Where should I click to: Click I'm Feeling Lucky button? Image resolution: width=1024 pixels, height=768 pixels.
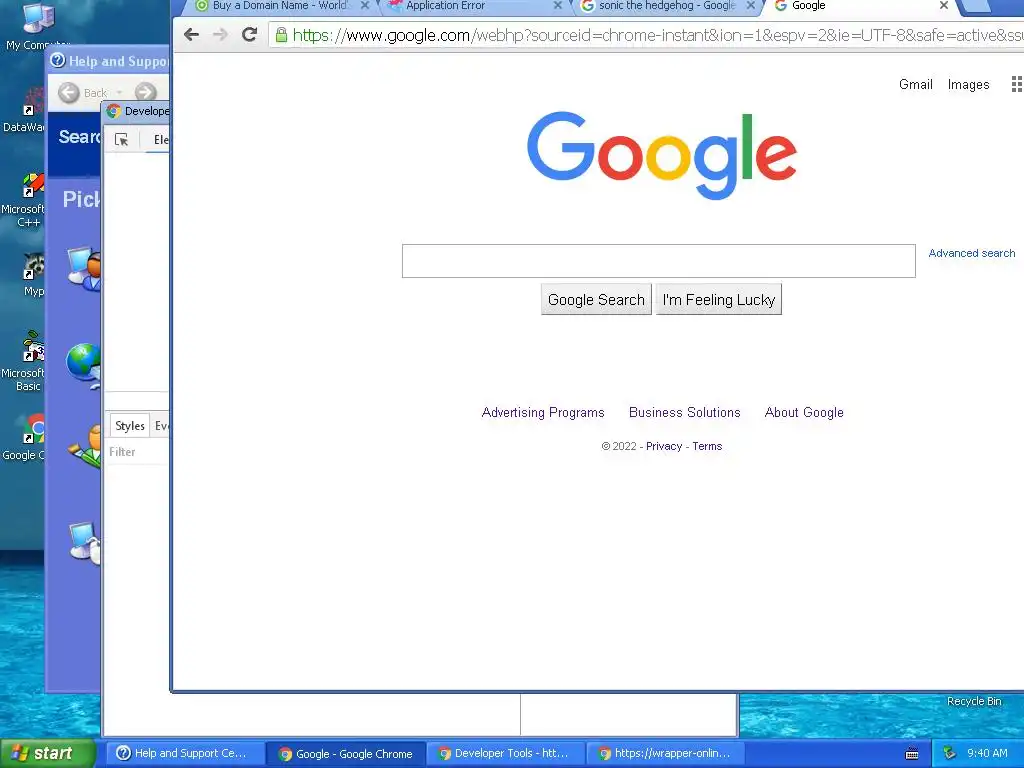[718, 300]
